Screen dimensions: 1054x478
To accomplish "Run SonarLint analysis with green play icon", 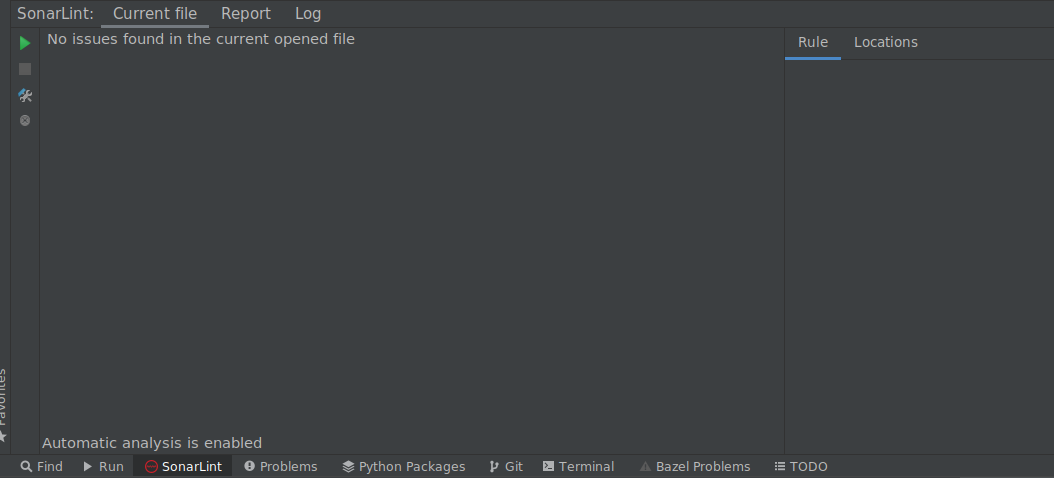I will 25,44.
